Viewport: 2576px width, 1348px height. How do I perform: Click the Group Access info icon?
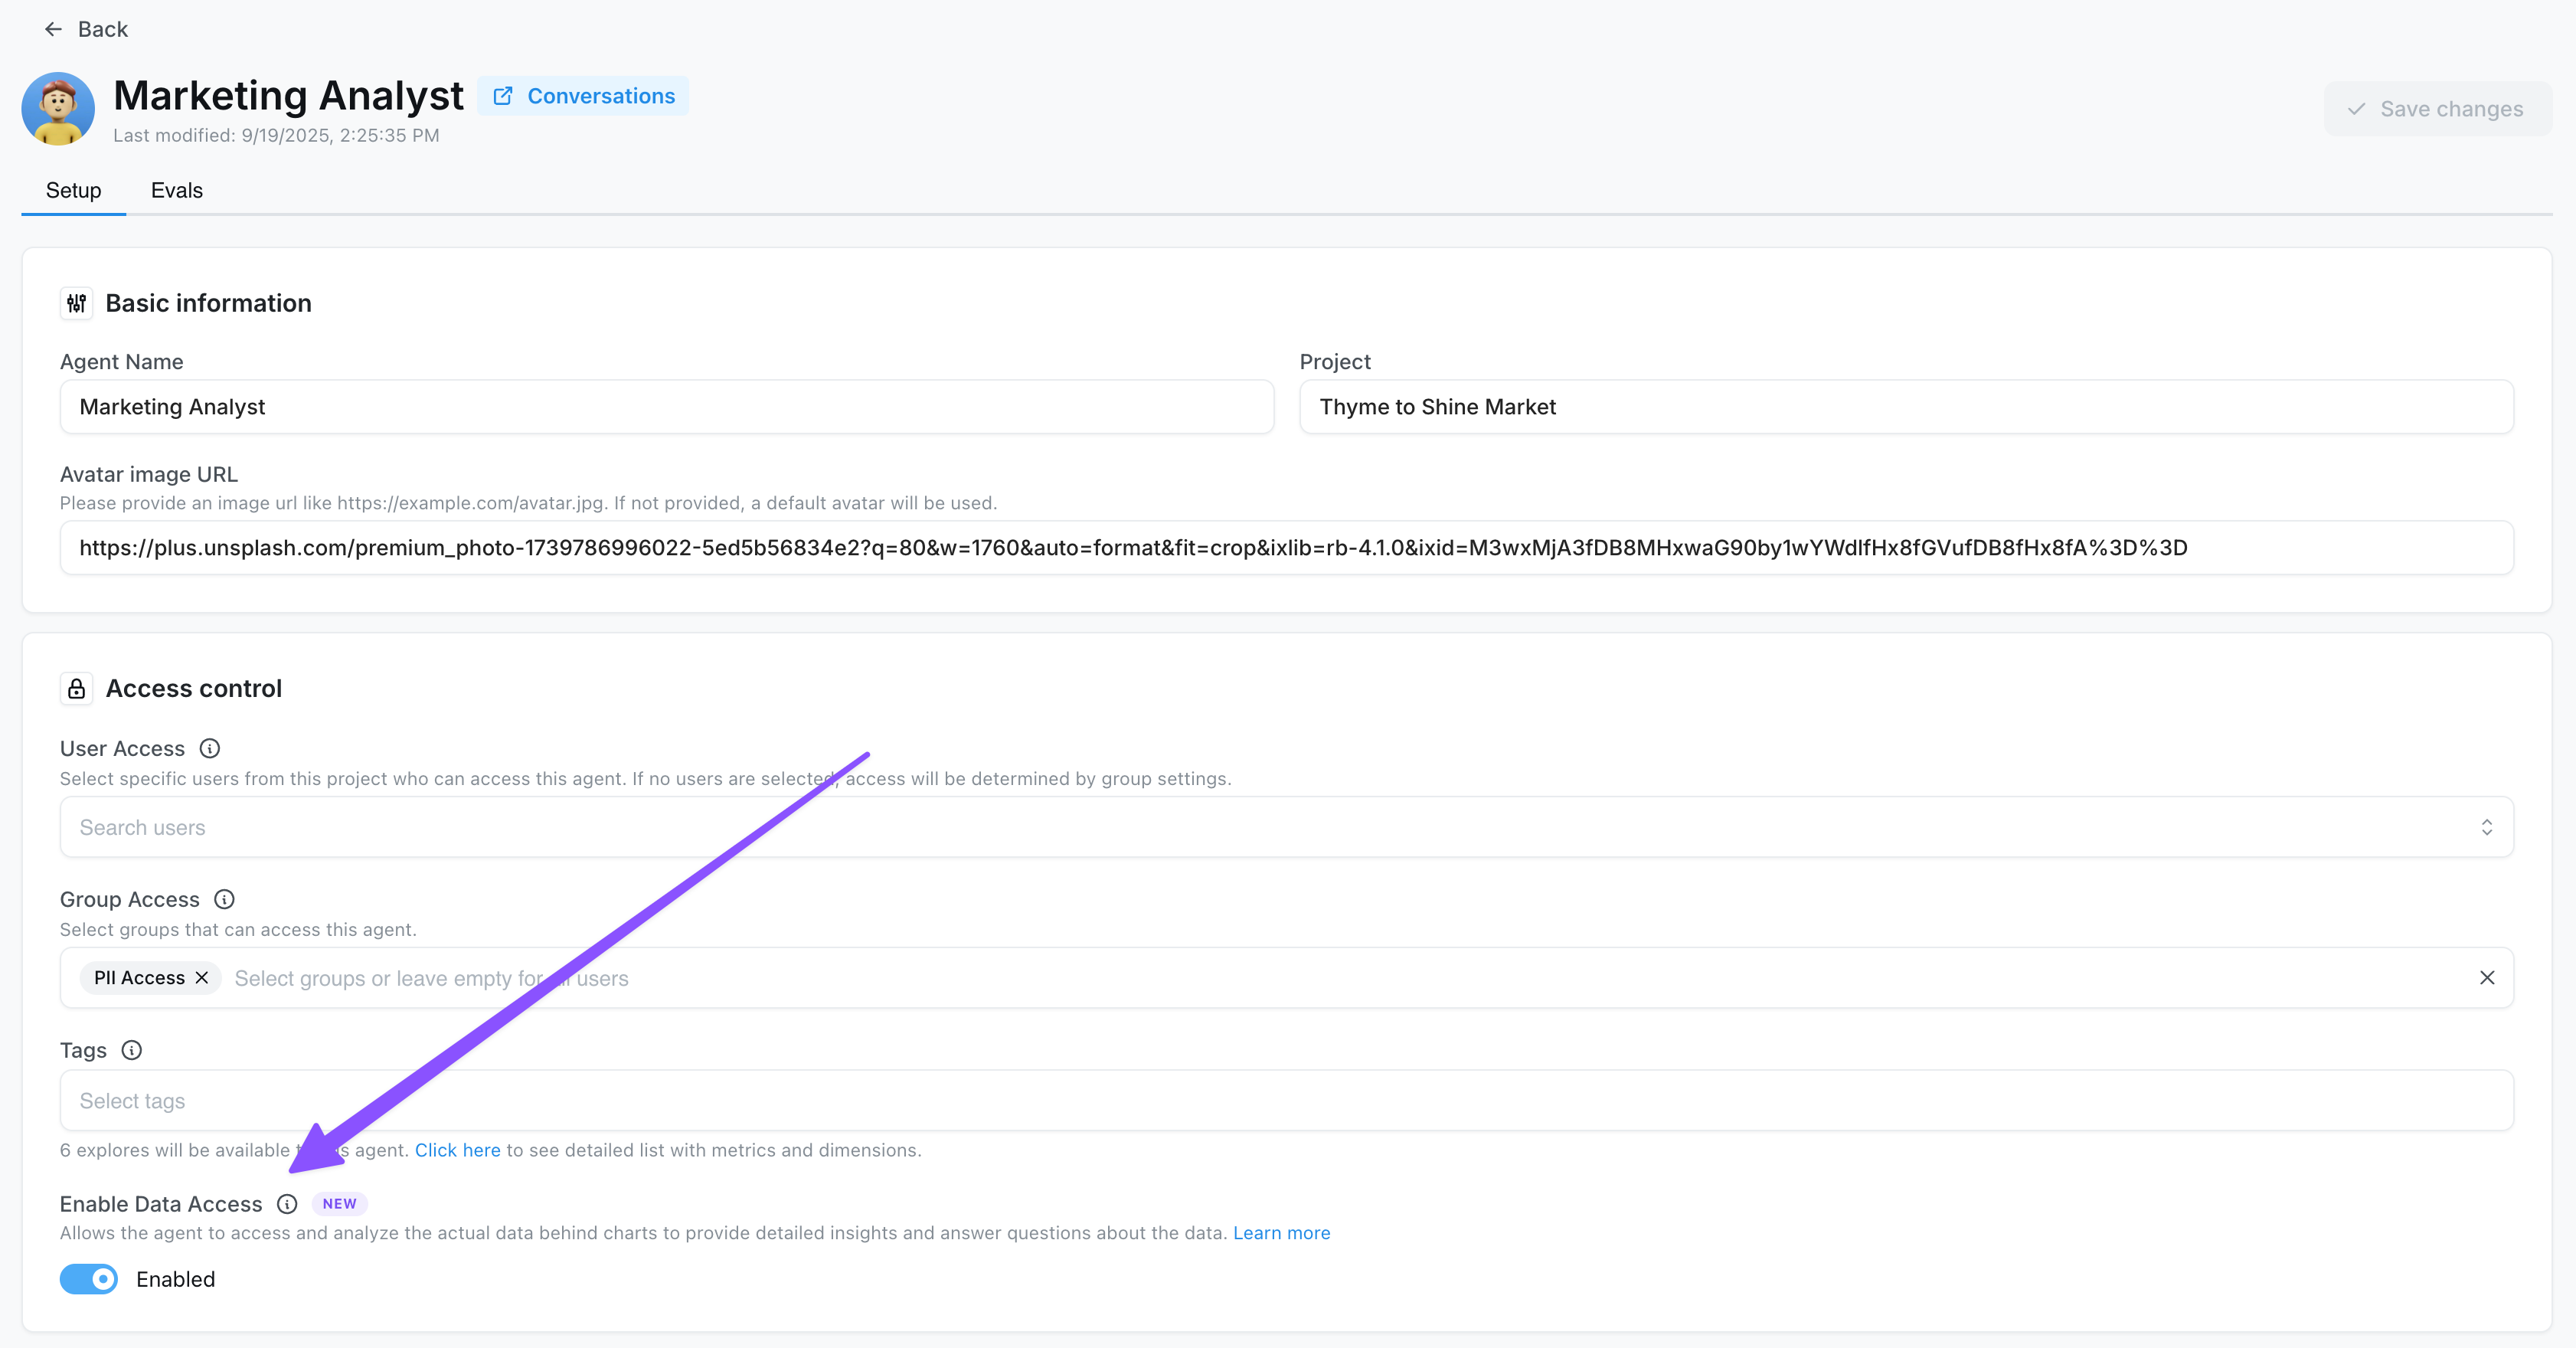coord(224,899)
